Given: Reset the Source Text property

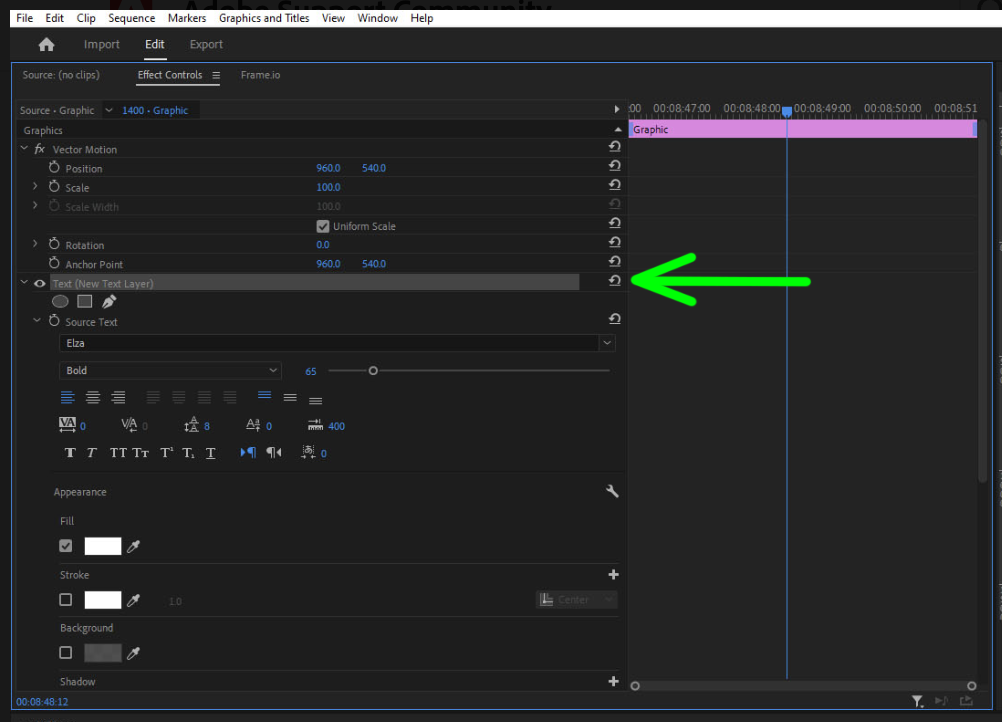Looking at the screenshot, I should click(x=614, y=318).
